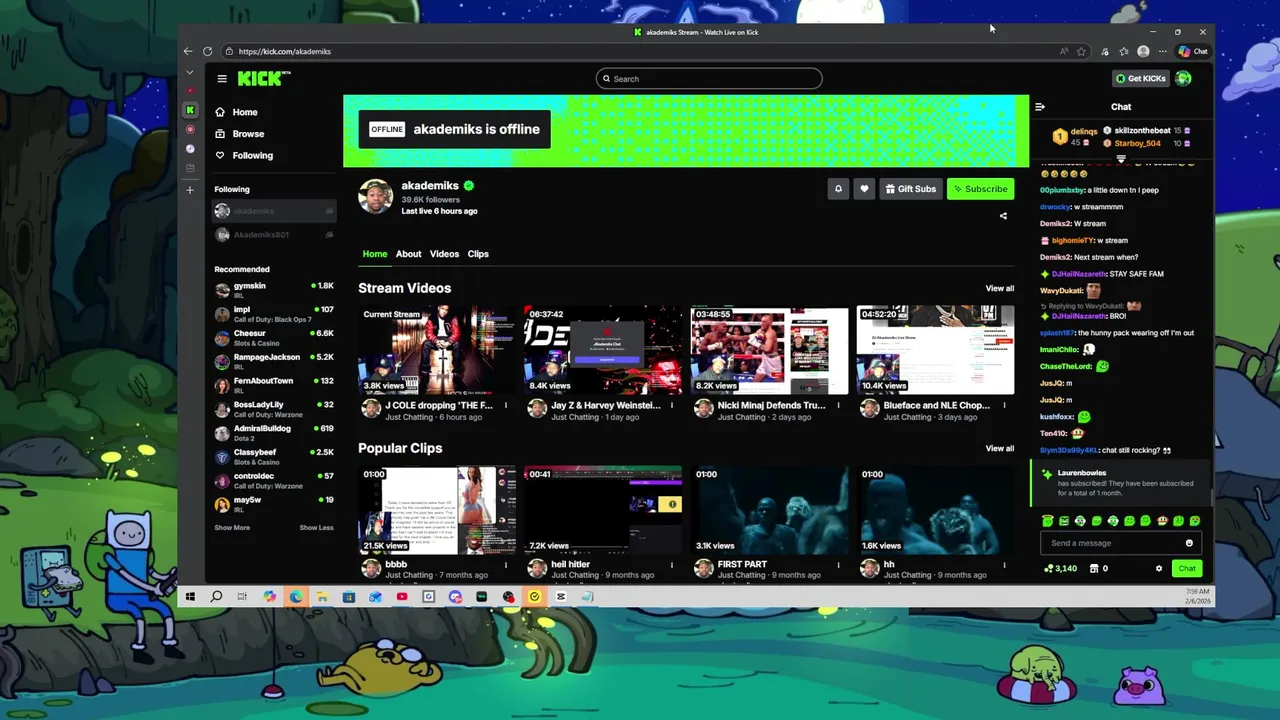Switch to the Clips tab
Image resolution: width=1280 pixels, height=720 pixels.
pos(478,254)
